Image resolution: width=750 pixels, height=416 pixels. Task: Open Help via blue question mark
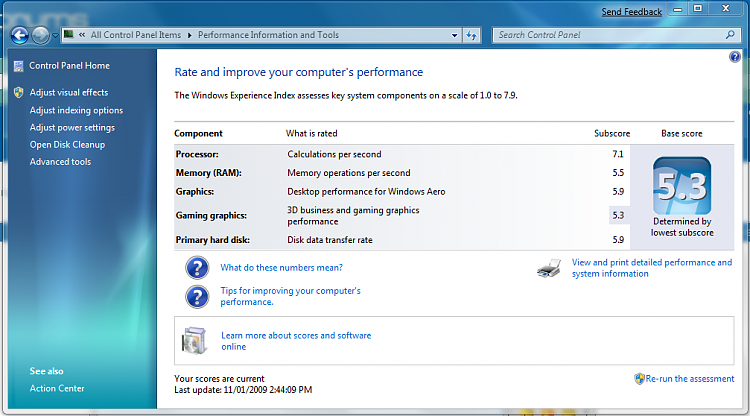pos(735,57)
